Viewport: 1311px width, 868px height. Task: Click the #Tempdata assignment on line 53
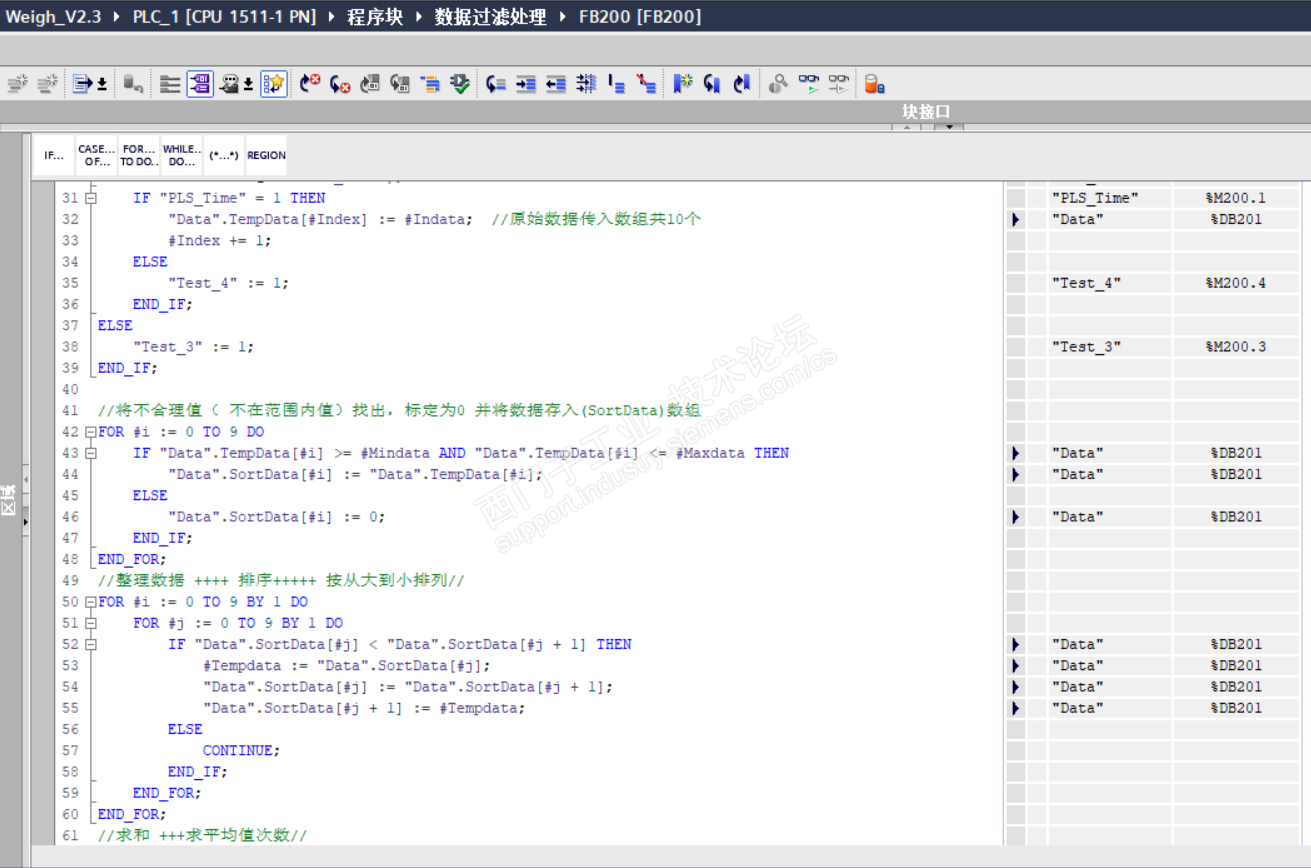pyautogui.click(x=347, y=666)
